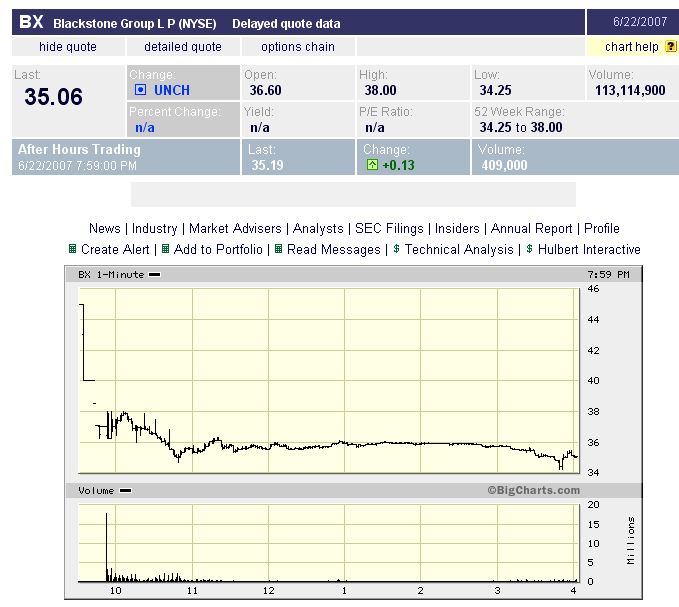Click the Delayed quote data label

(286, 23)
